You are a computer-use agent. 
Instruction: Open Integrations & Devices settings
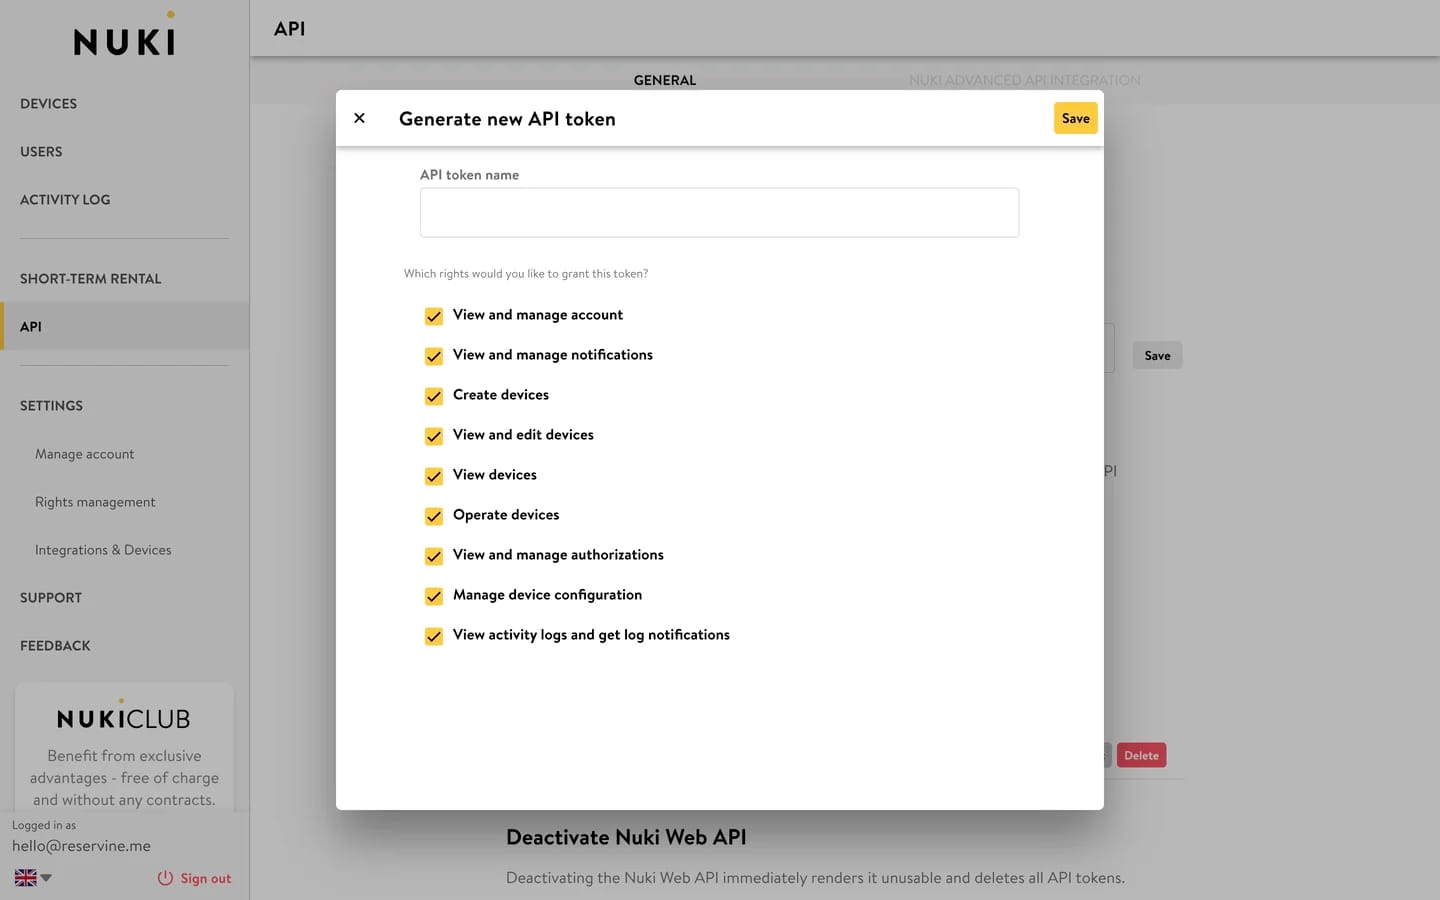(x=103, y=550)
